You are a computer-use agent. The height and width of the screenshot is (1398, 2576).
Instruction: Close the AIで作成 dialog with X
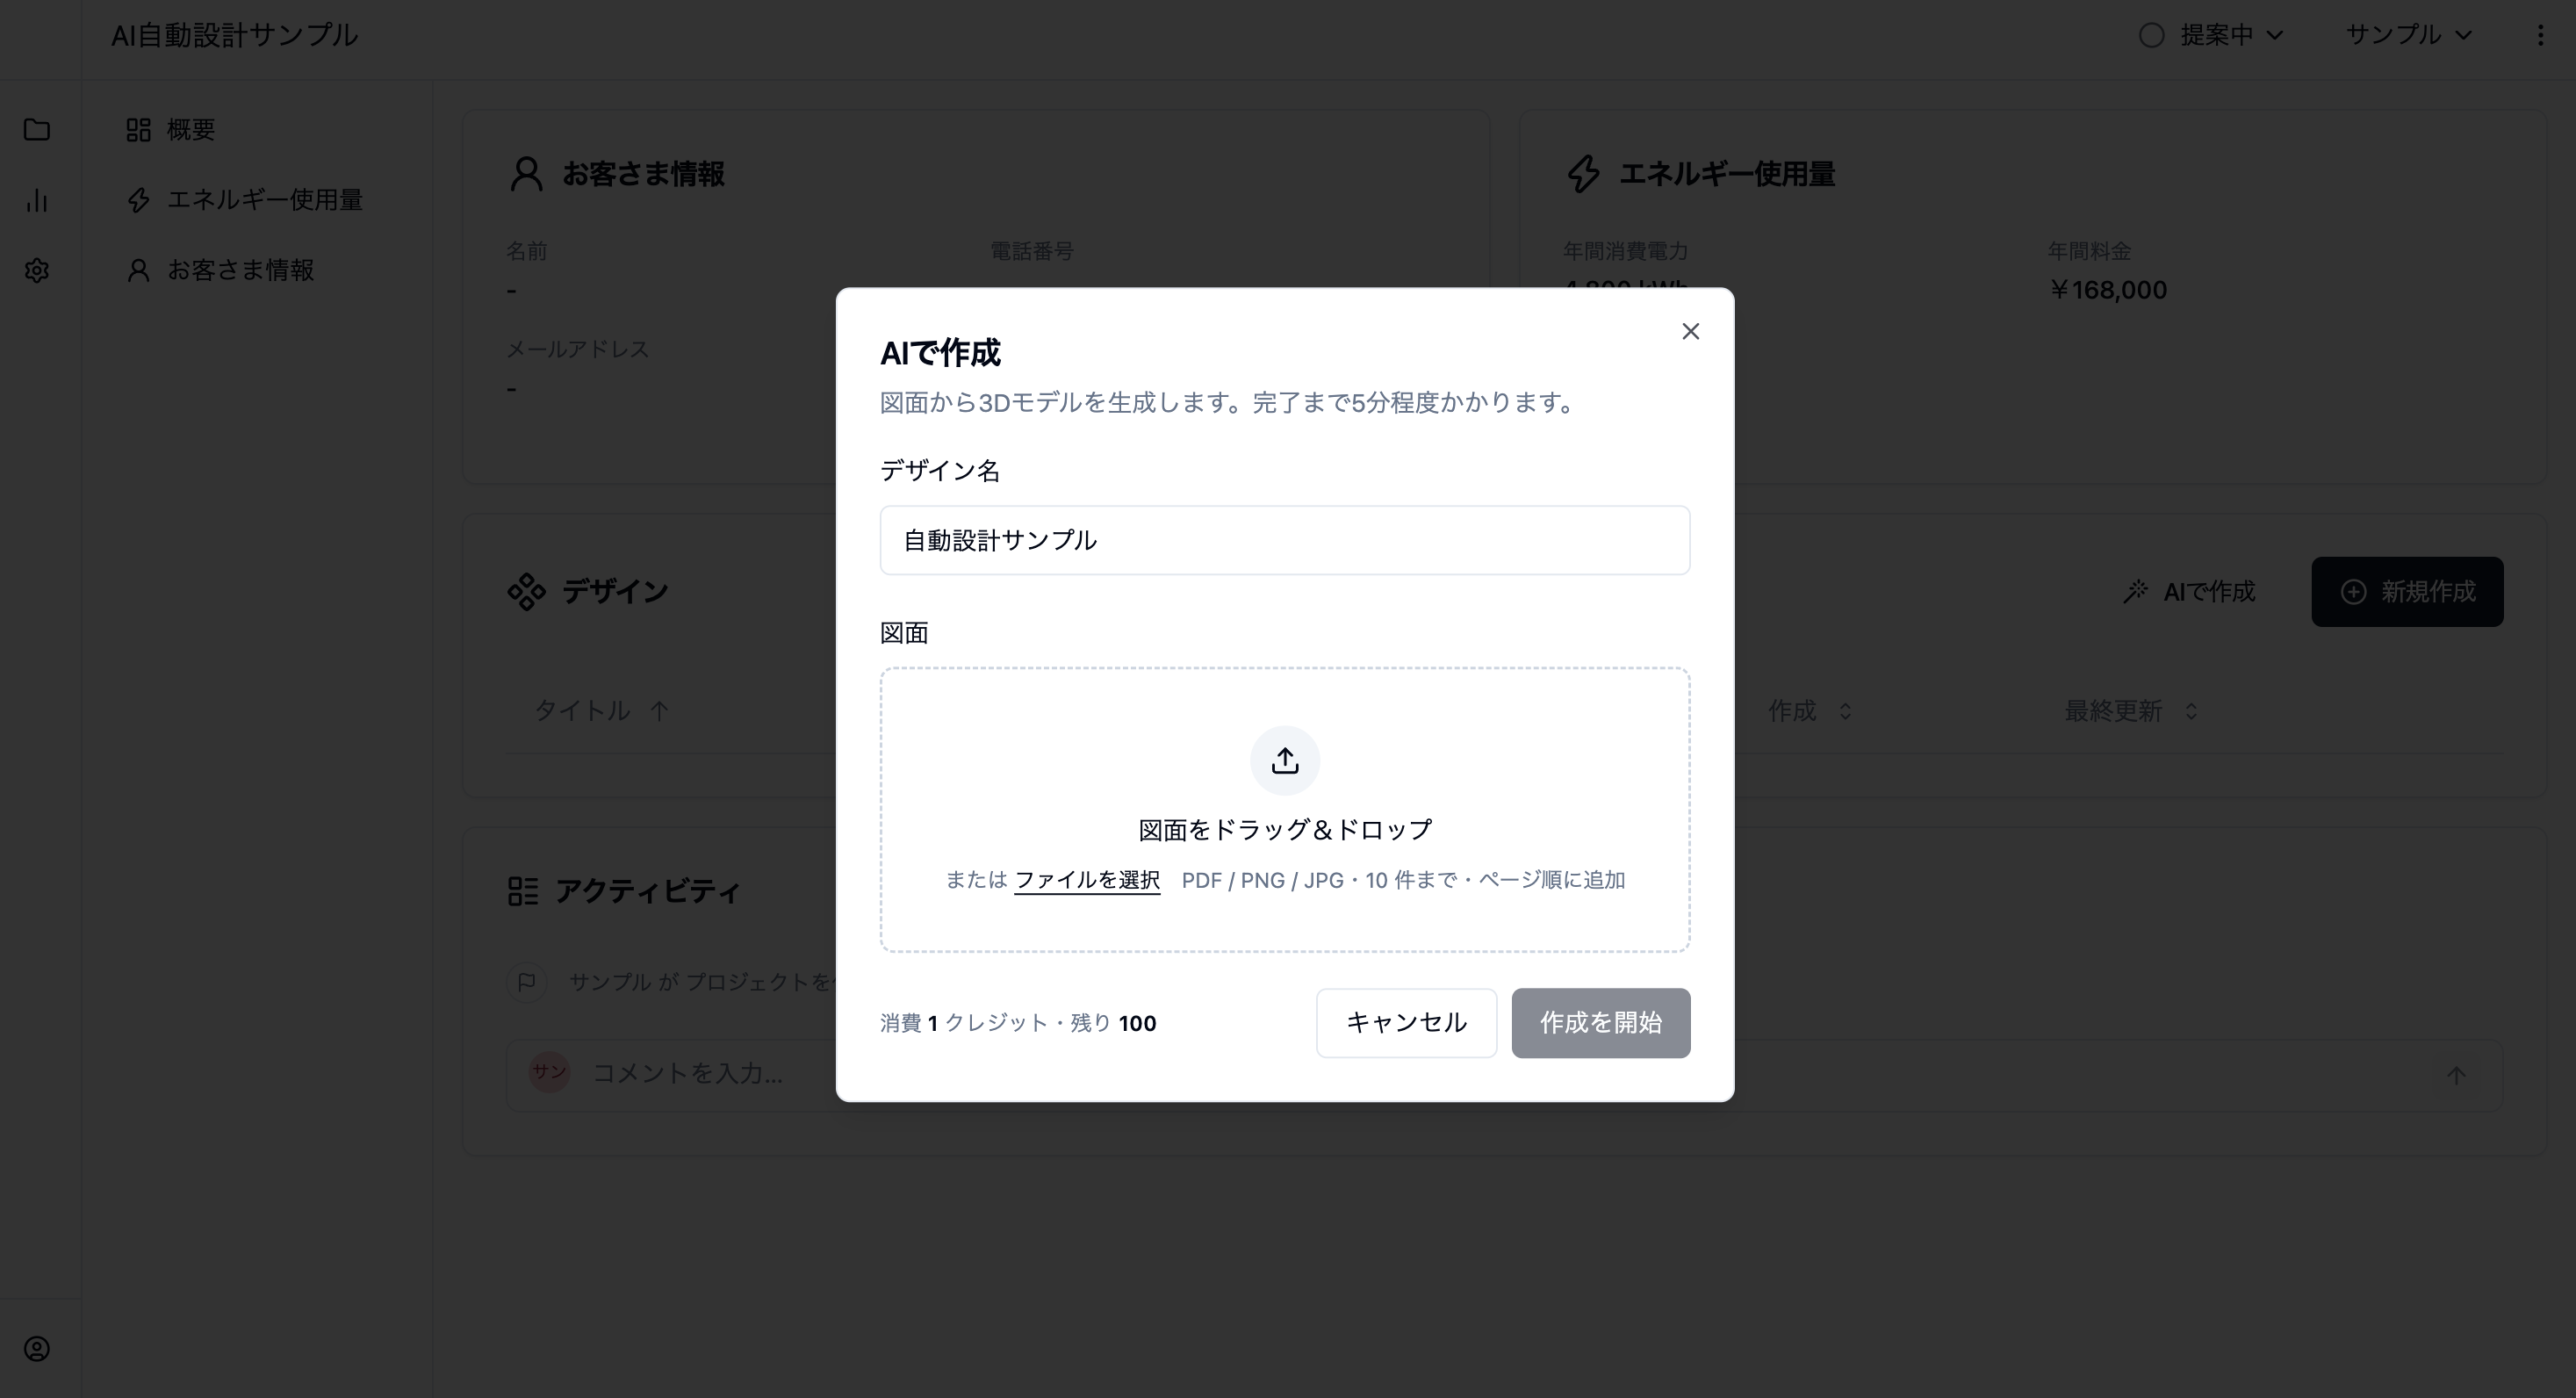pyautogui.click(x=1690, y=331)
